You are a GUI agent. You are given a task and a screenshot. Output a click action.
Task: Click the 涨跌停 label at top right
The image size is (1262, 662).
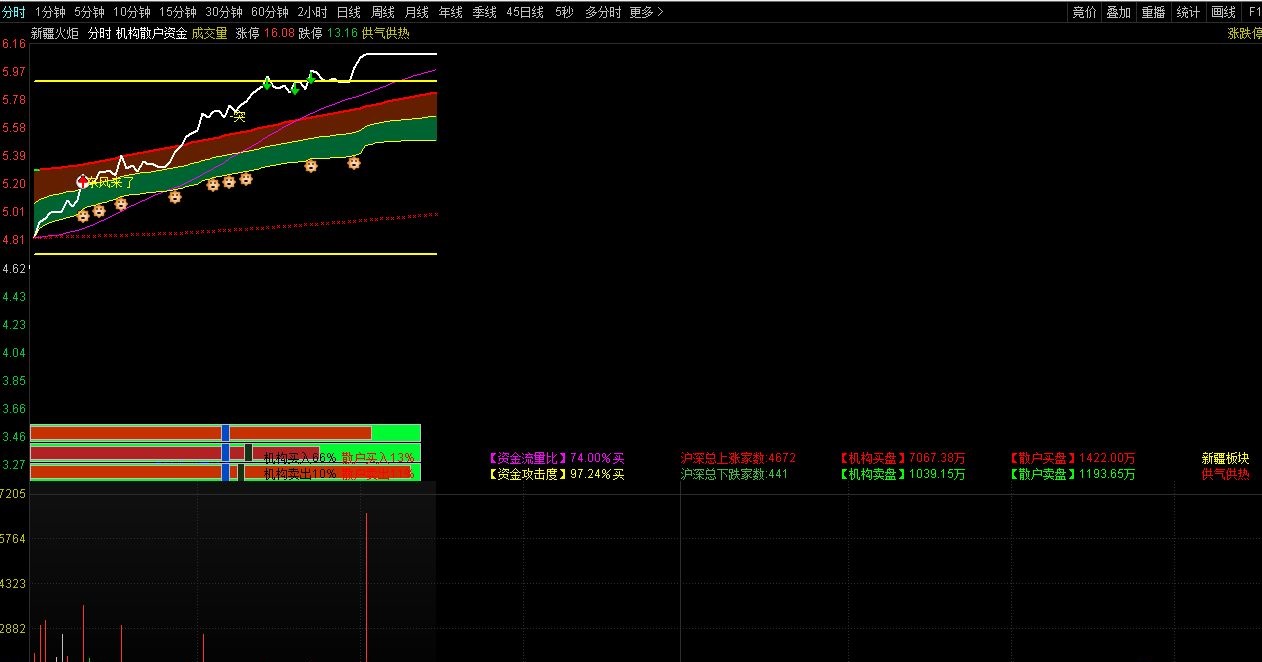[x=1244, y=33]
